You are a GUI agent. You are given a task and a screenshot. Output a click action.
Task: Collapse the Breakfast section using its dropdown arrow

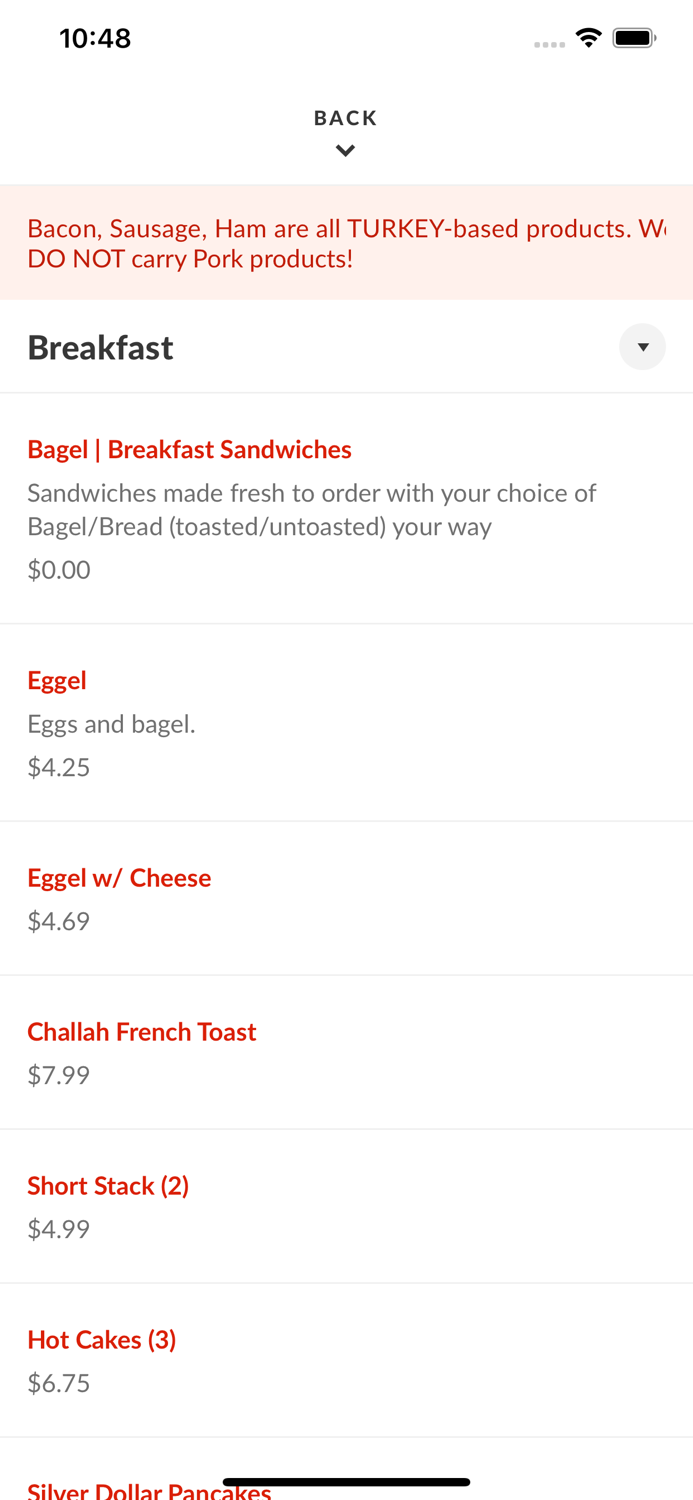[643, 347]
